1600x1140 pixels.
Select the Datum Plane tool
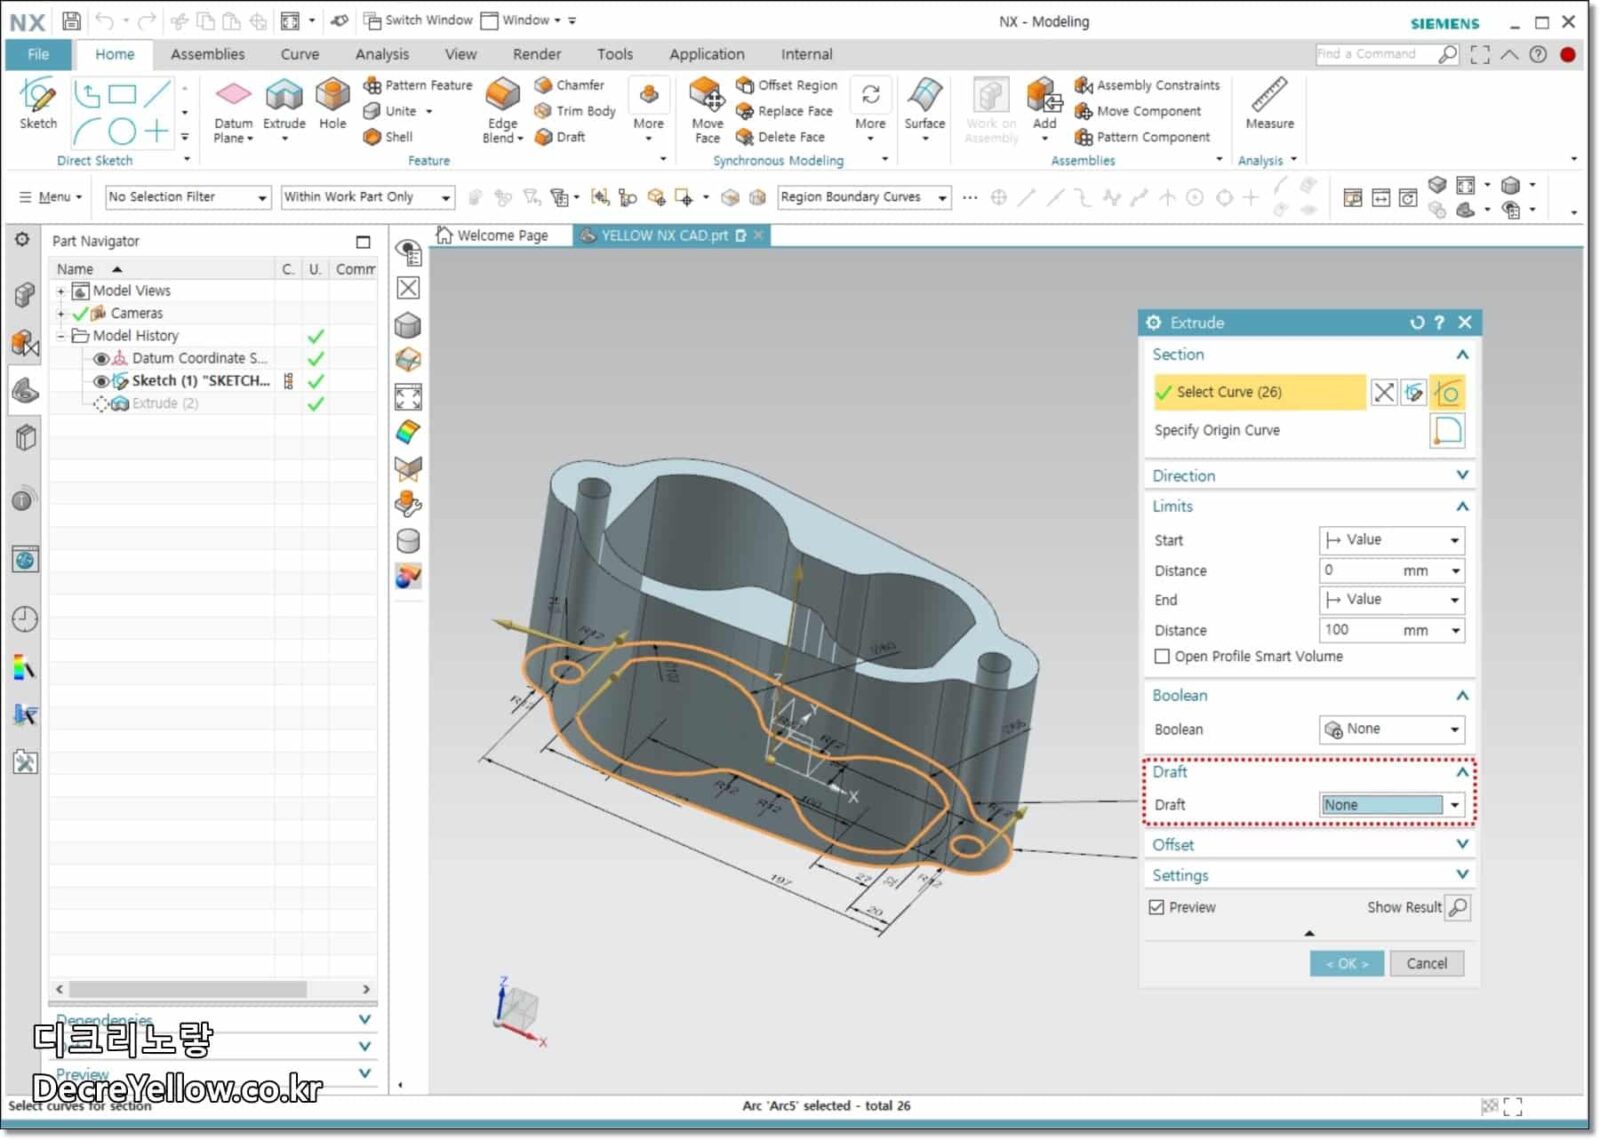tap(233, 111)
